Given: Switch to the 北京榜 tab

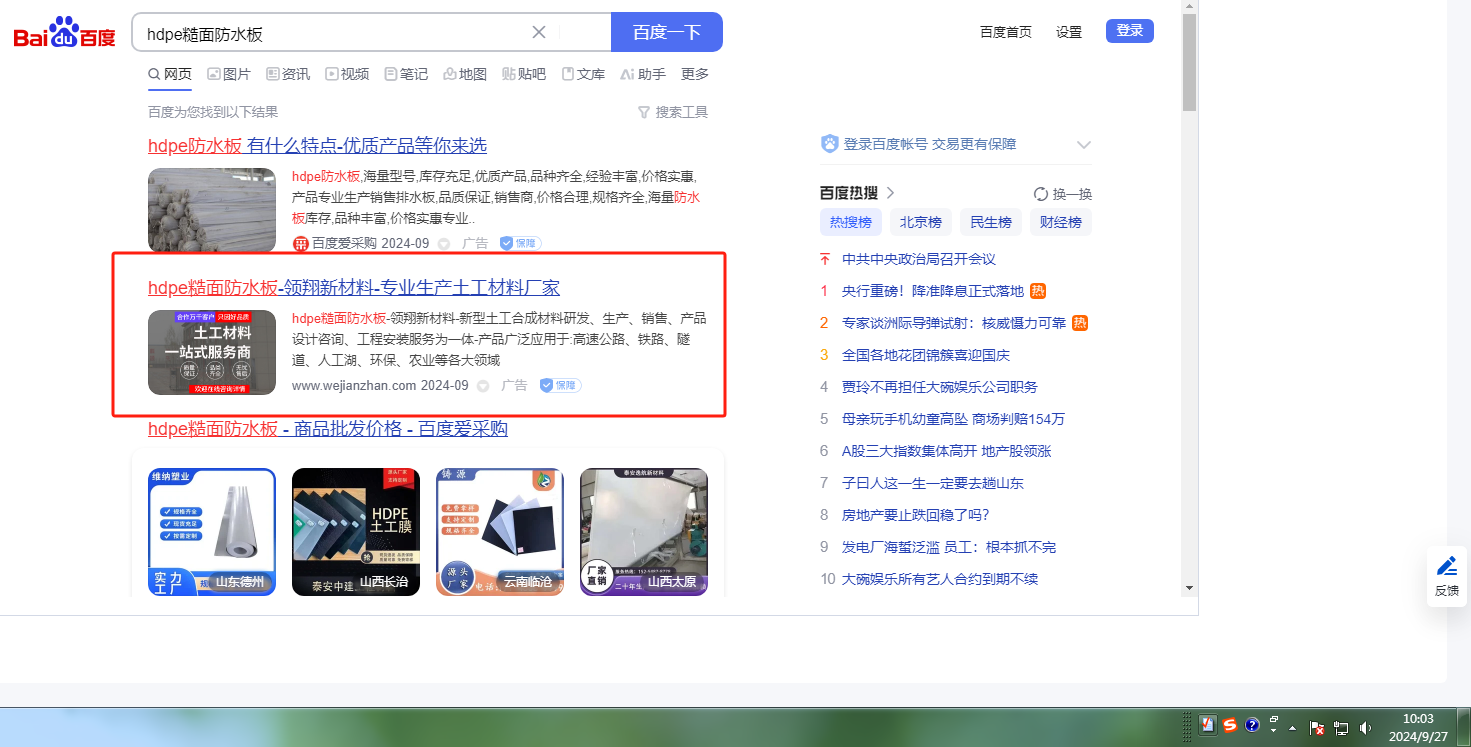Looking at the screenshot, I should click(x=921, y=222).
